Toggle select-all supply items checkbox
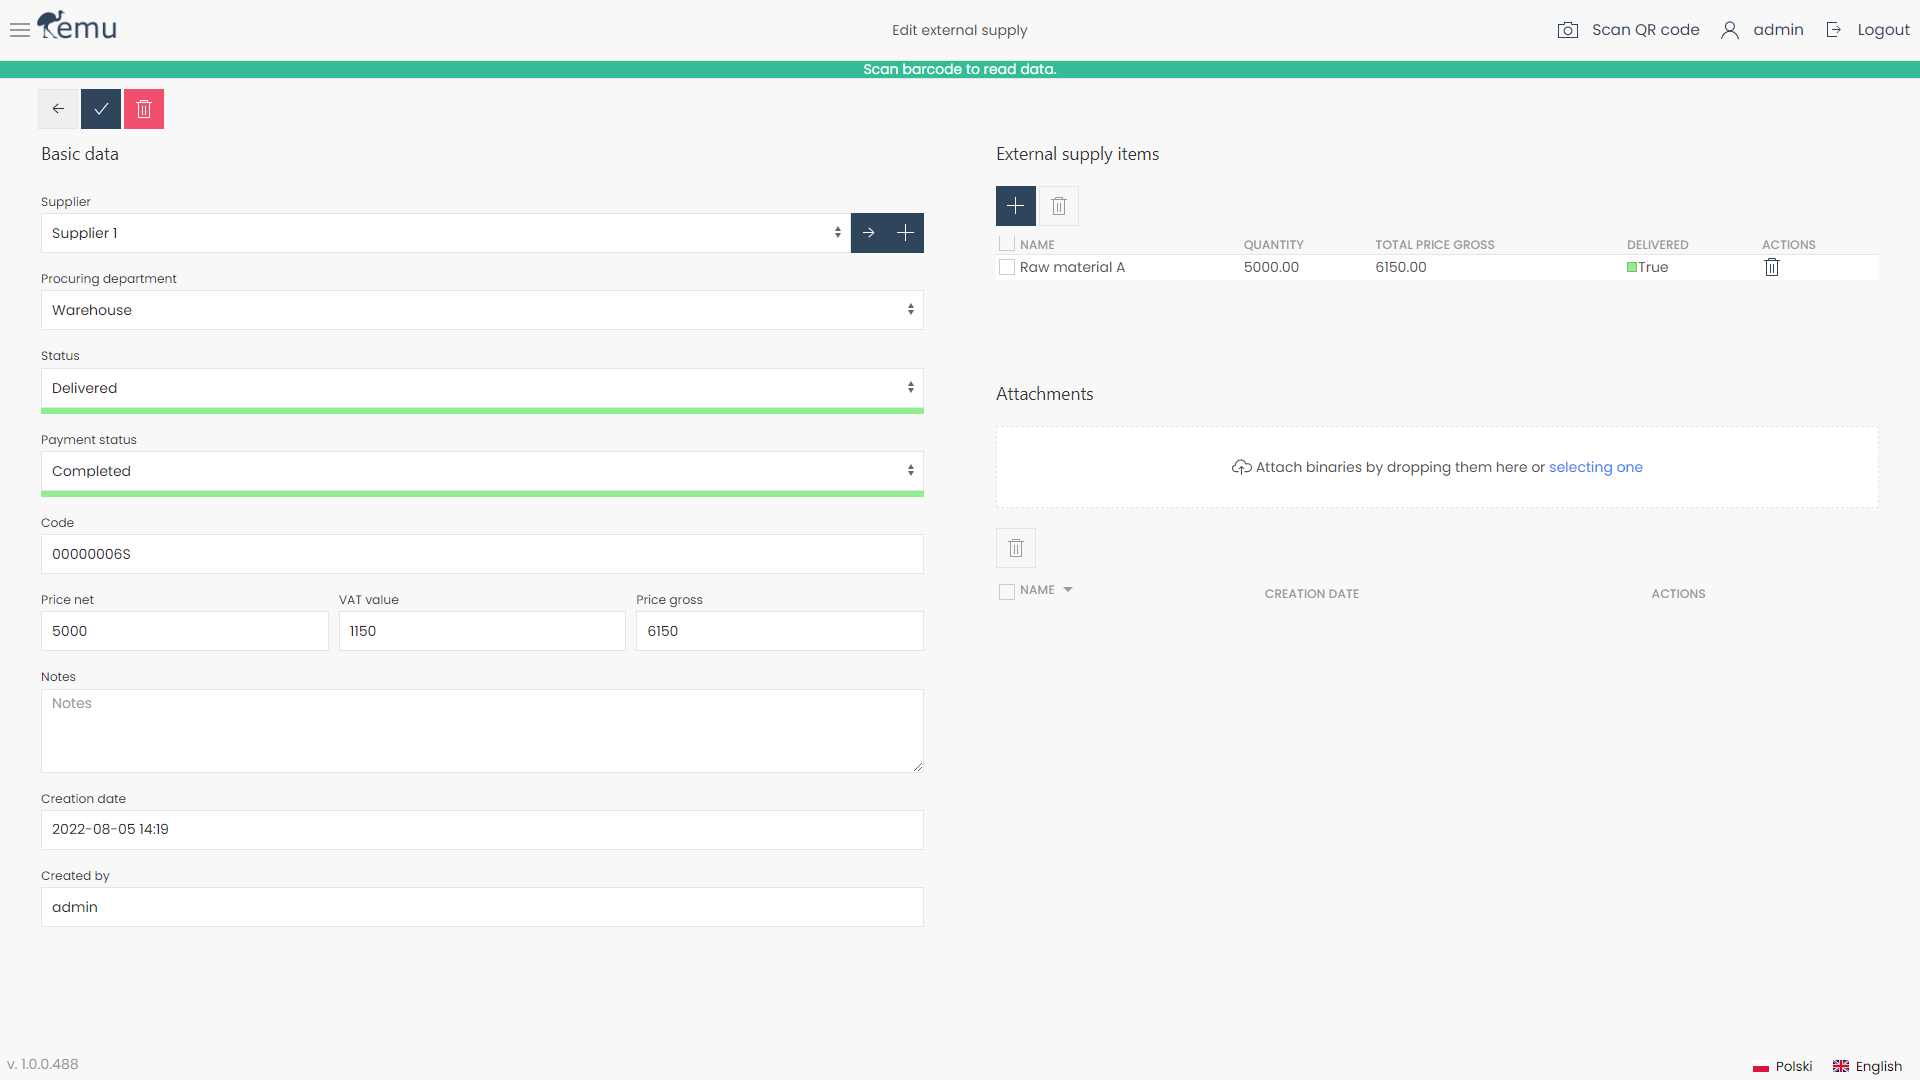 coord(1007,244)
